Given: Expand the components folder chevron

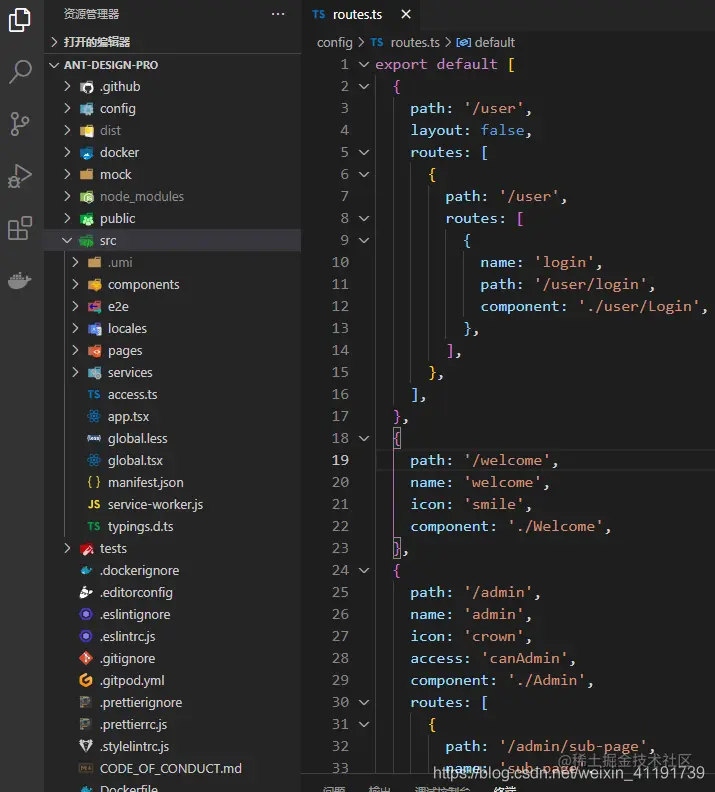Looking at the screenshot, I should [75, 284].
